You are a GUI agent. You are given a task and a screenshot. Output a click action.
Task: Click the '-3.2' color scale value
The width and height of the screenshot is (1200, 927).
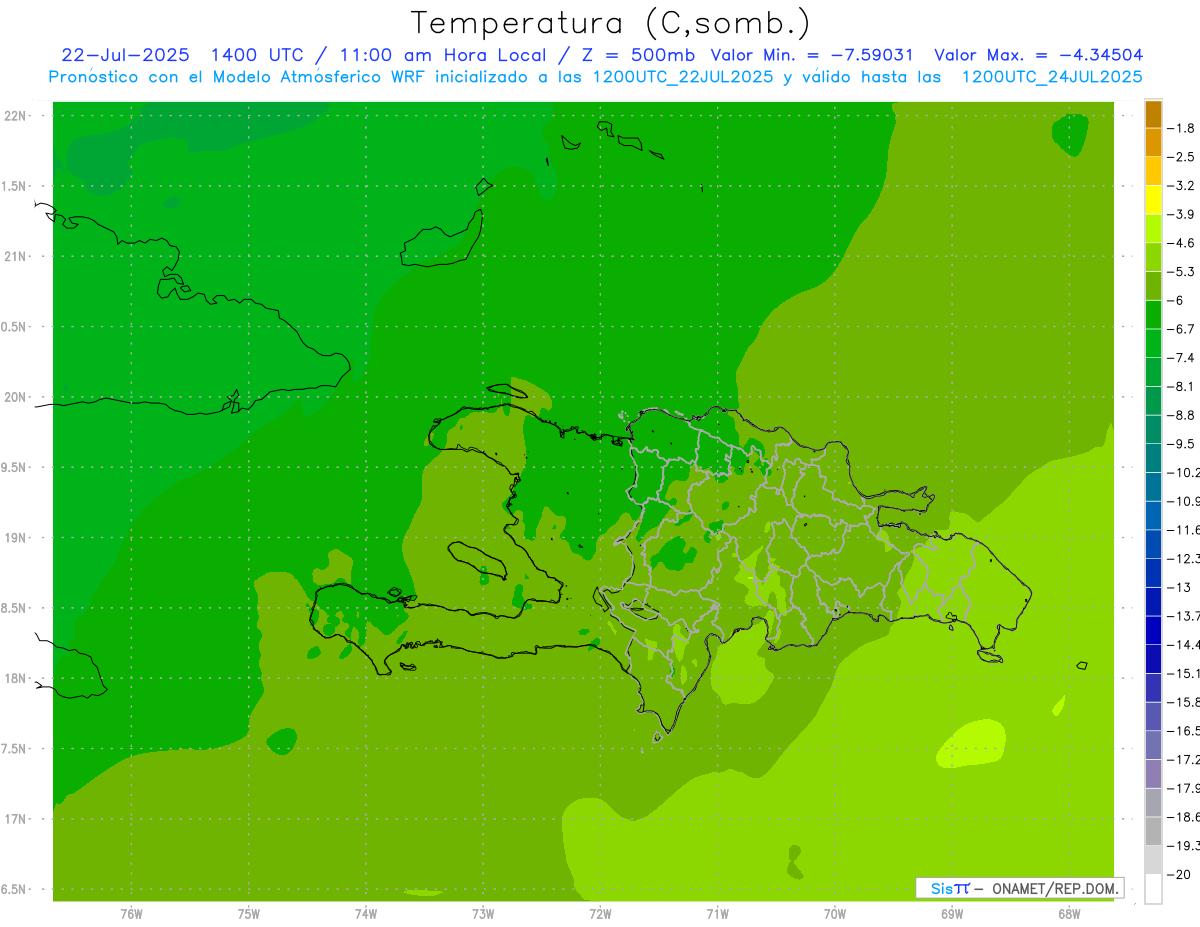(1182, 186)
